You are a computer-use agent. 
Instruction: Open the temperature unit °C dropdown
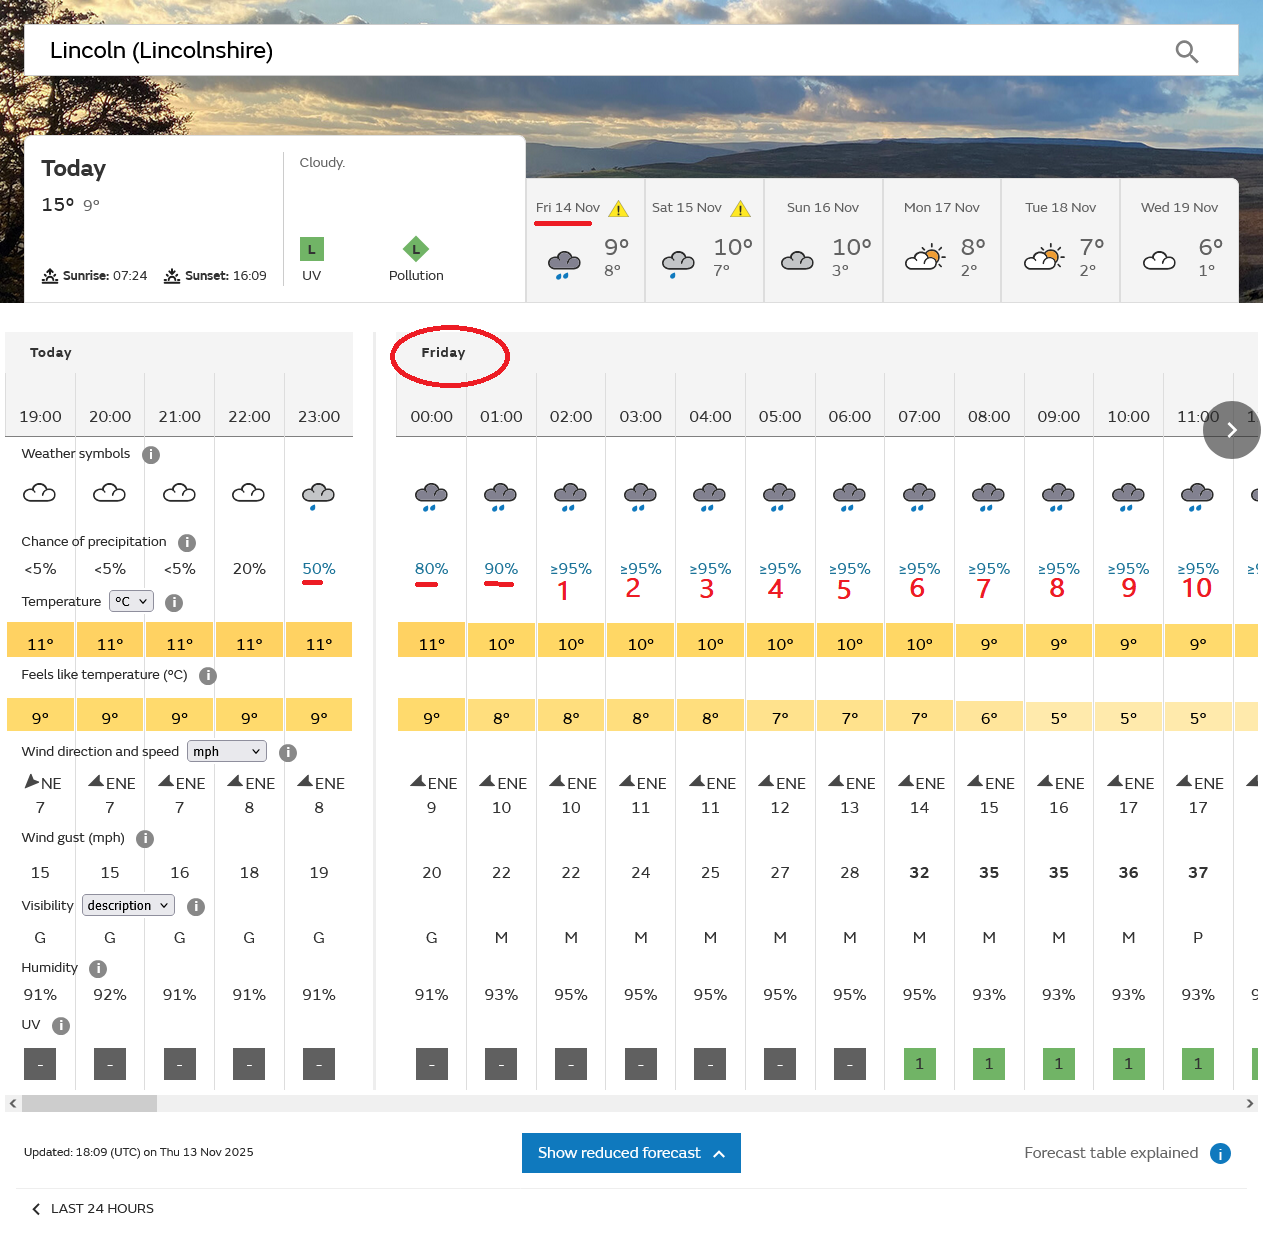coord(131,602)
